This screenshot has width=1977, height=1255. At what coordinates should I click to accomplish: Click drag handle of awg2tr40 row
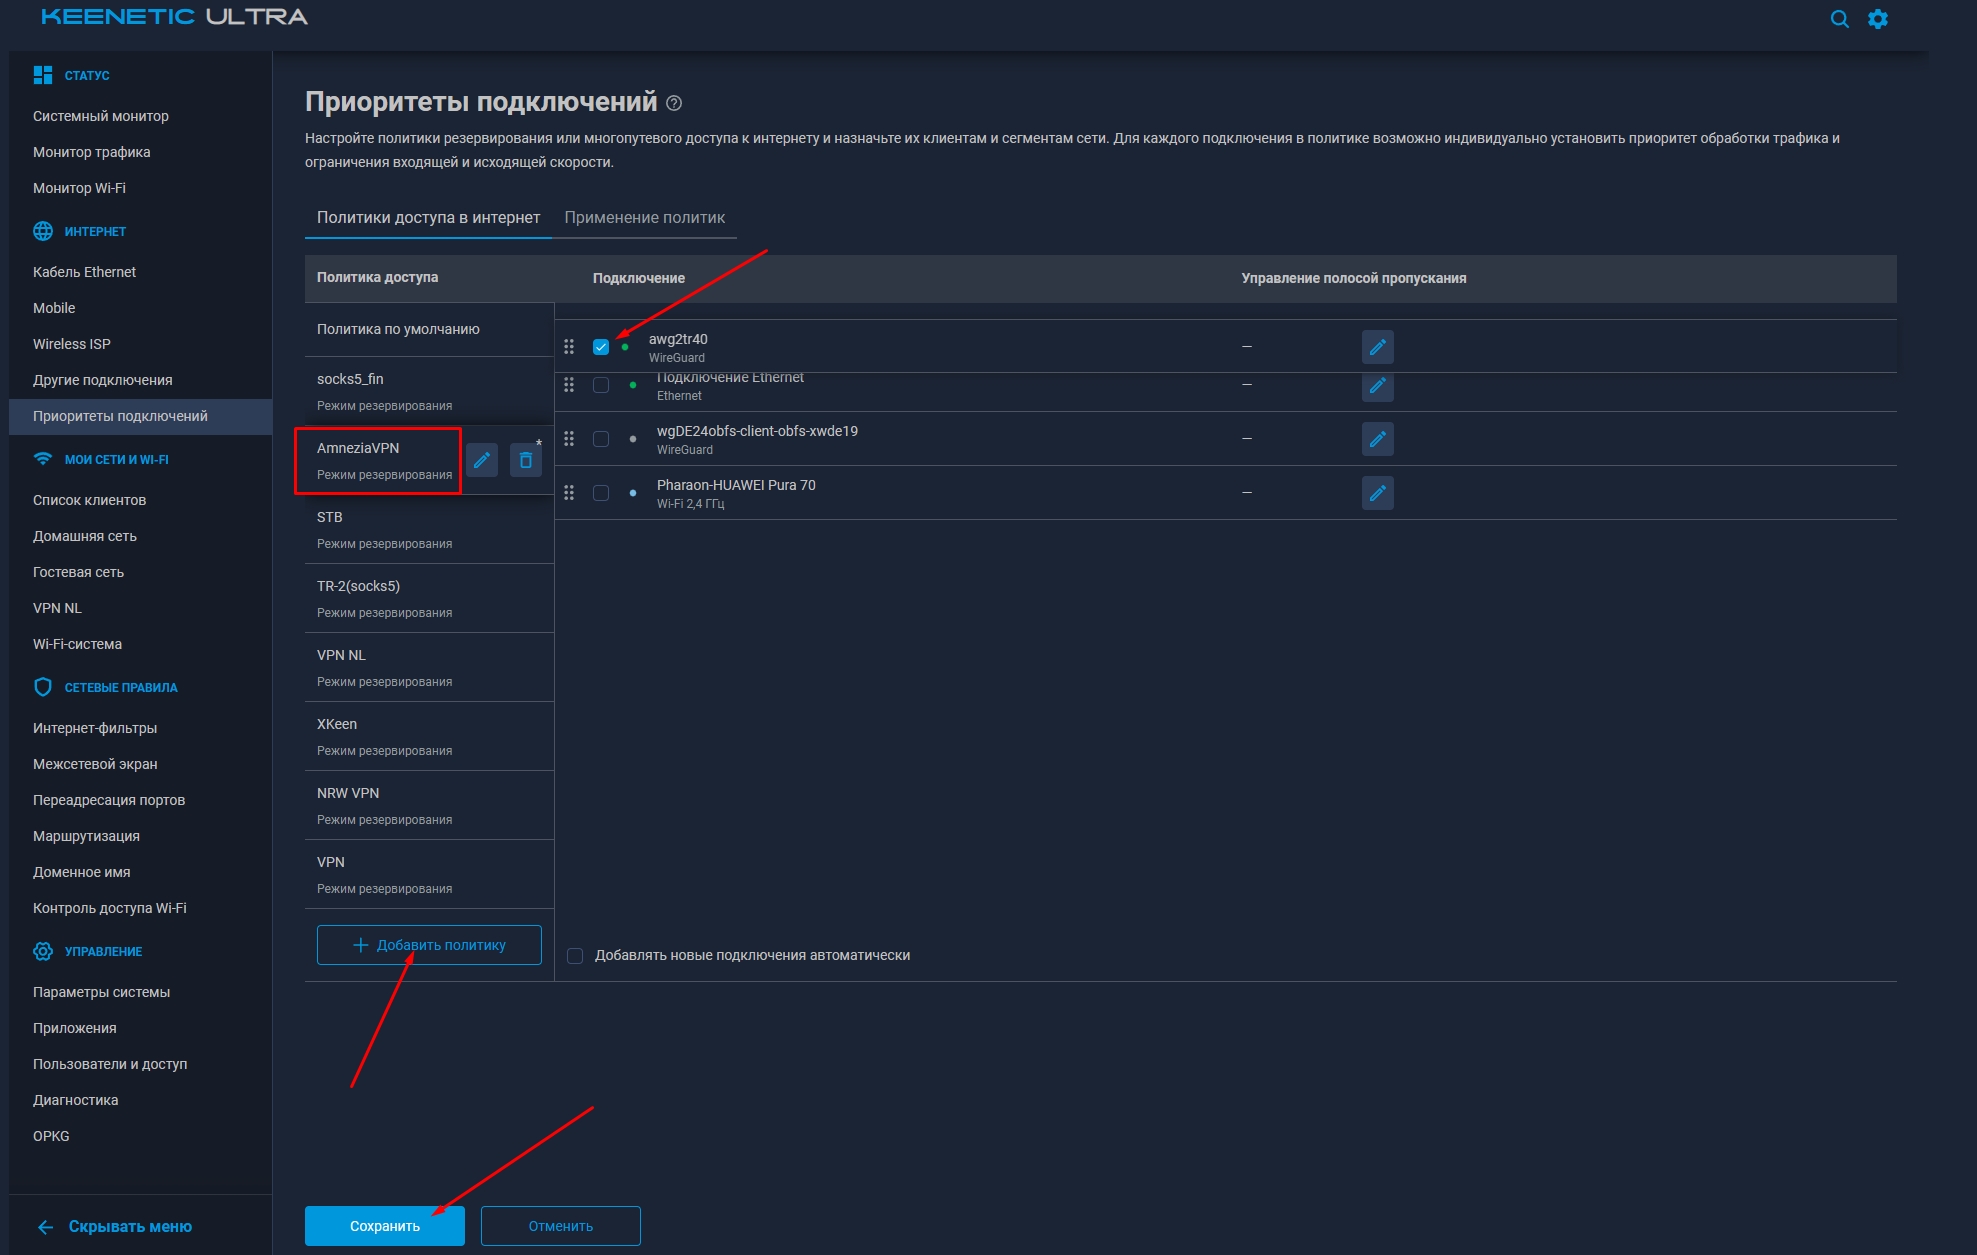569,347
